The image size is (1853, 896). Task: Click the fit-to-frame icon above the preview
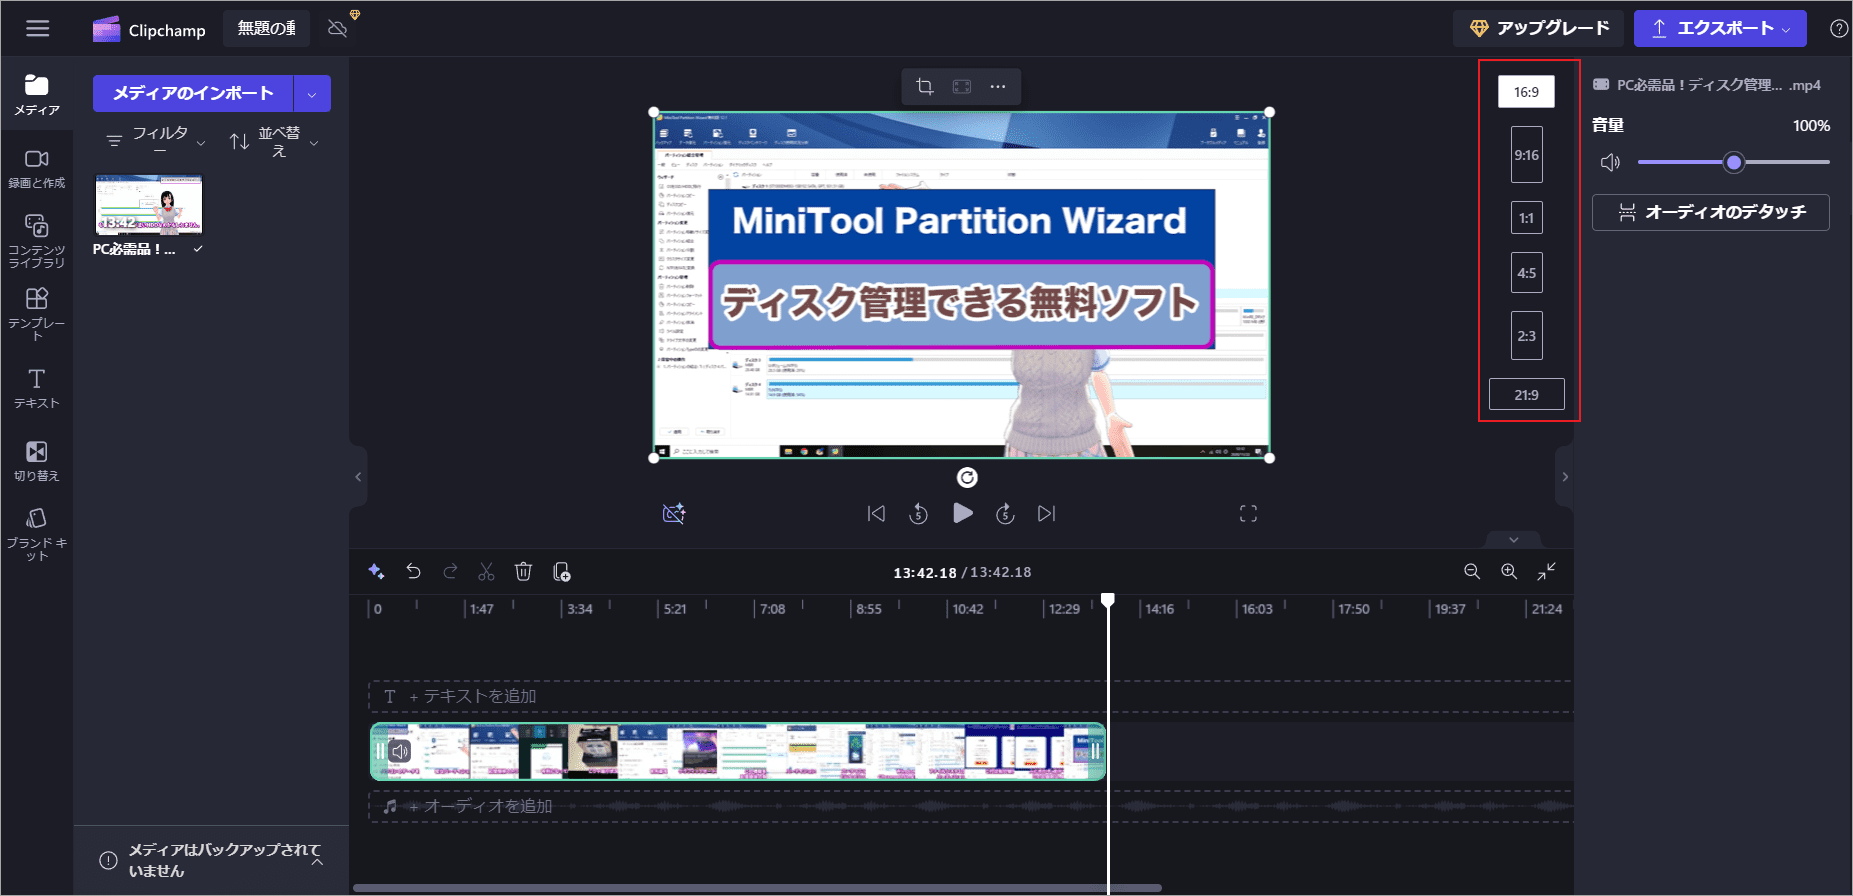(962, 87)
